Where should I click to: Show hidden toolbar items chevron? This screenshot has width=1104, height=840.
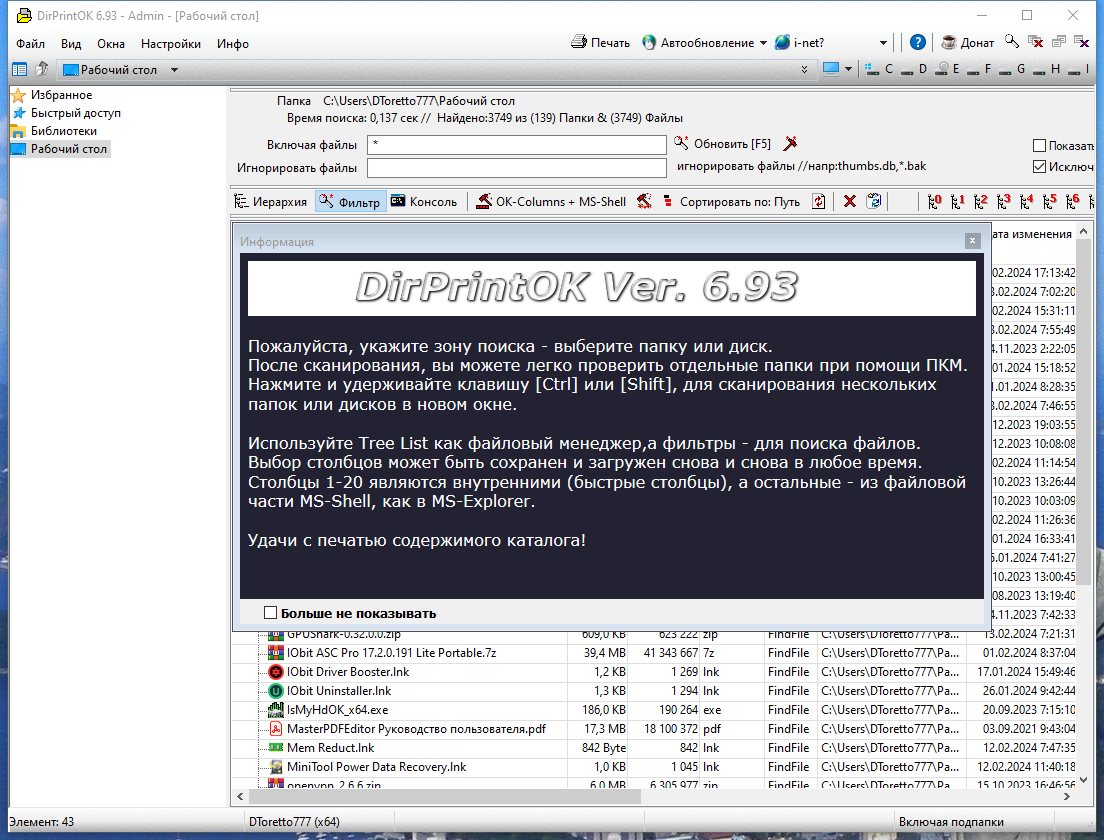point(804,69)
